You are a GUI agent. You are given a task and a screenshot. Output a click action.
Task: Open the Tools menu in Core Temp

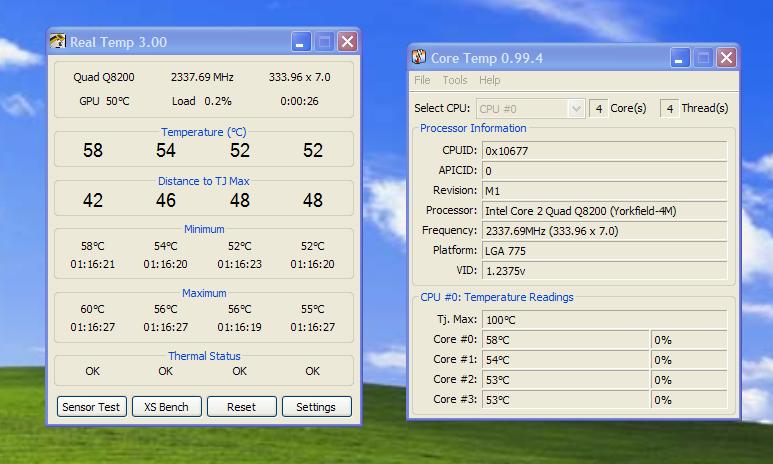(455, 80)
